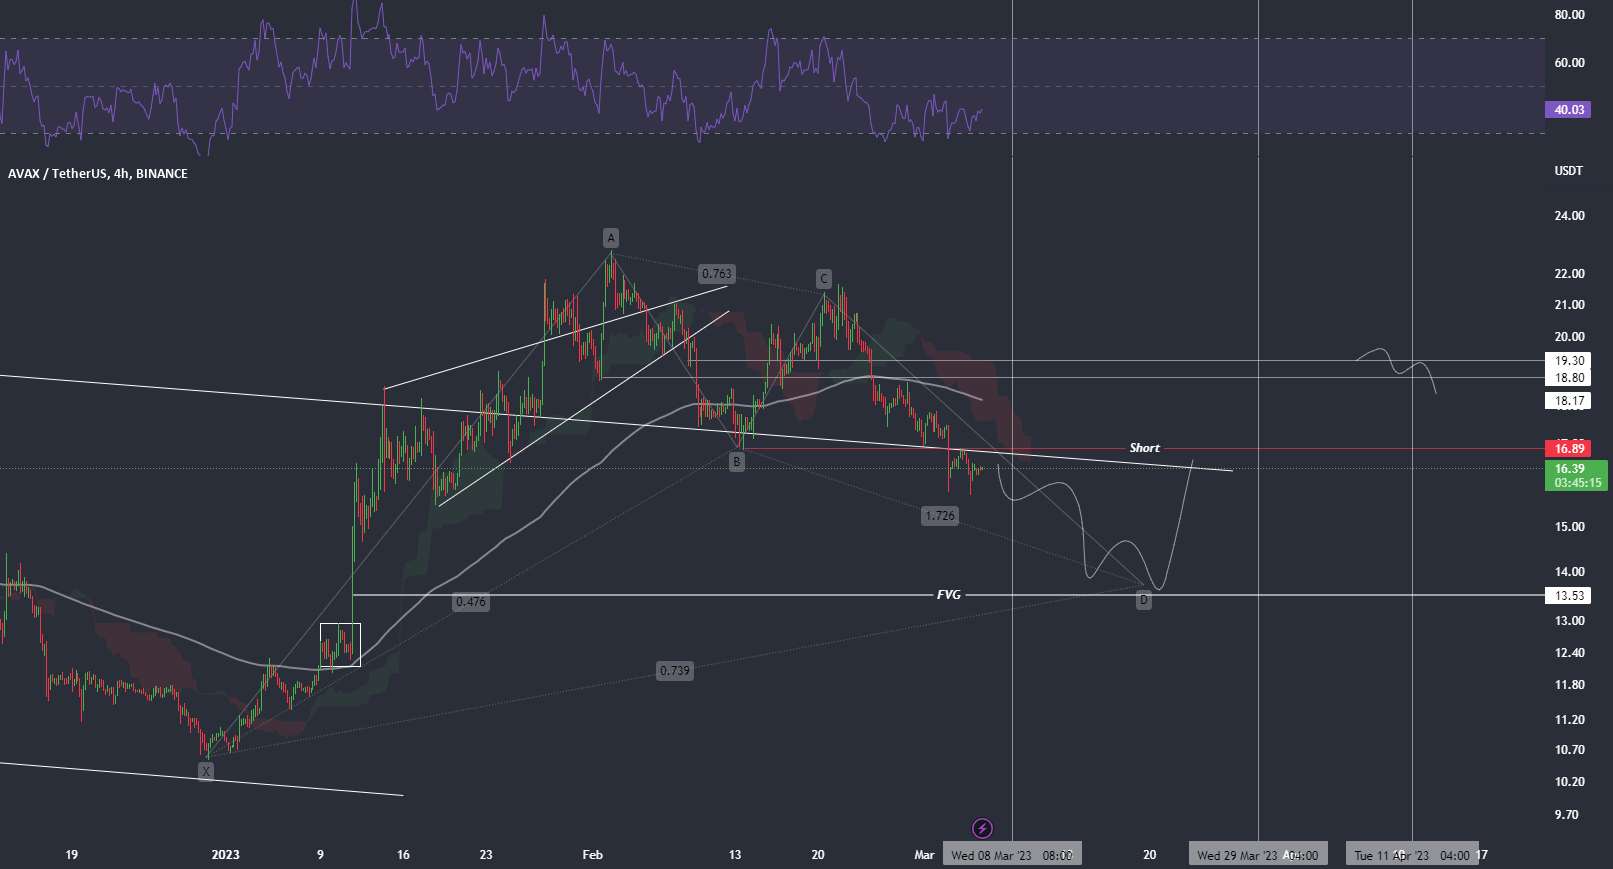Click the purple lightning event icon

click(x=982, y=828)
